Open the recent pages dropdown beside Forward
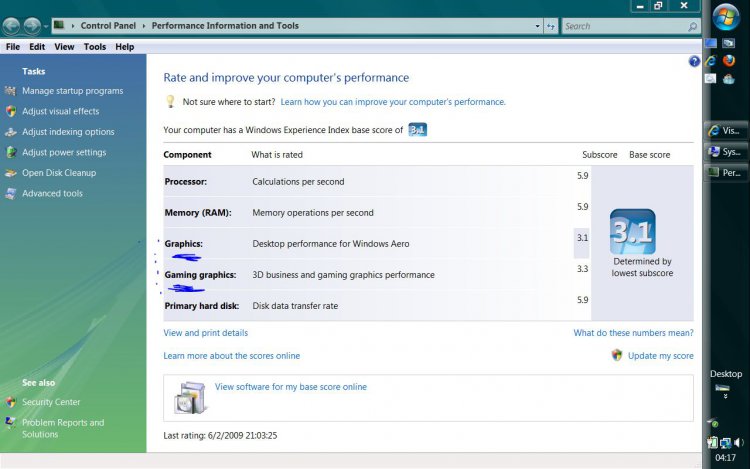Viewport: 750px width, 469px height. pos(46,26)
